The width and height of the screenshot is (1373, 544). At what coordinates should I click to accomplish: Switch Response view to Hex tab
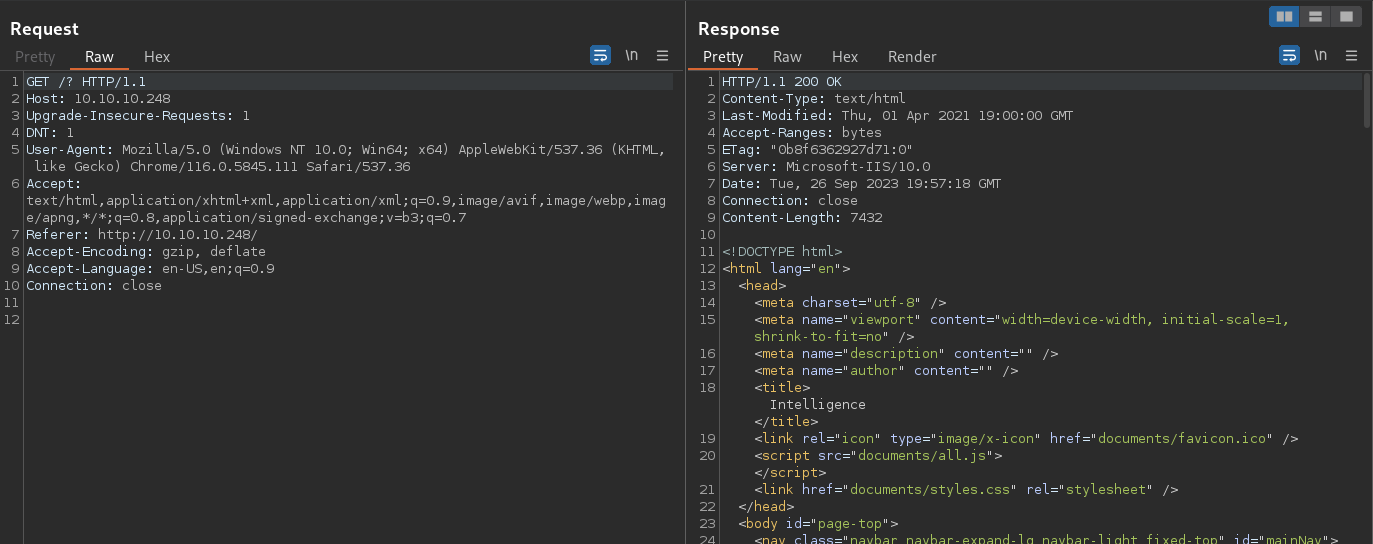click(x=845, y=57)
